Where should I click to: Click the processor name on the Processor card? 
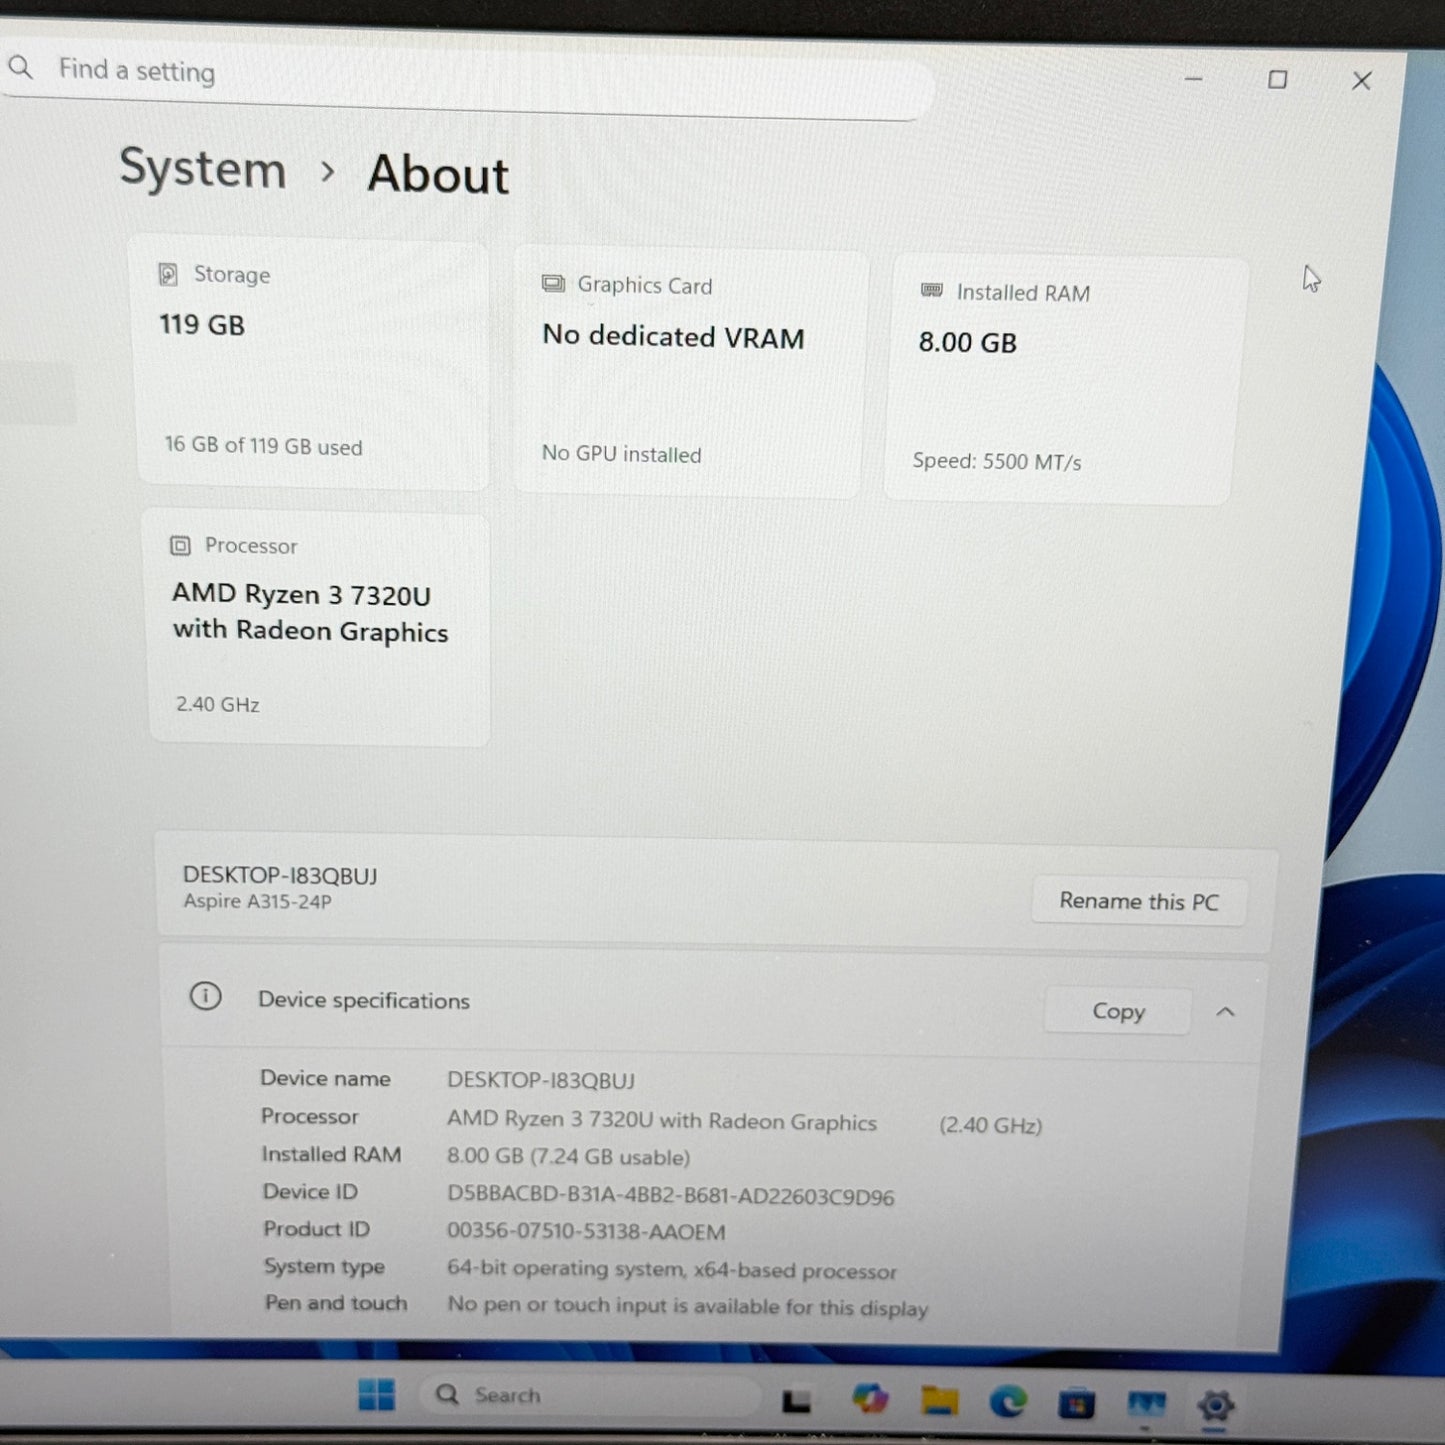[x=310, y=613]
